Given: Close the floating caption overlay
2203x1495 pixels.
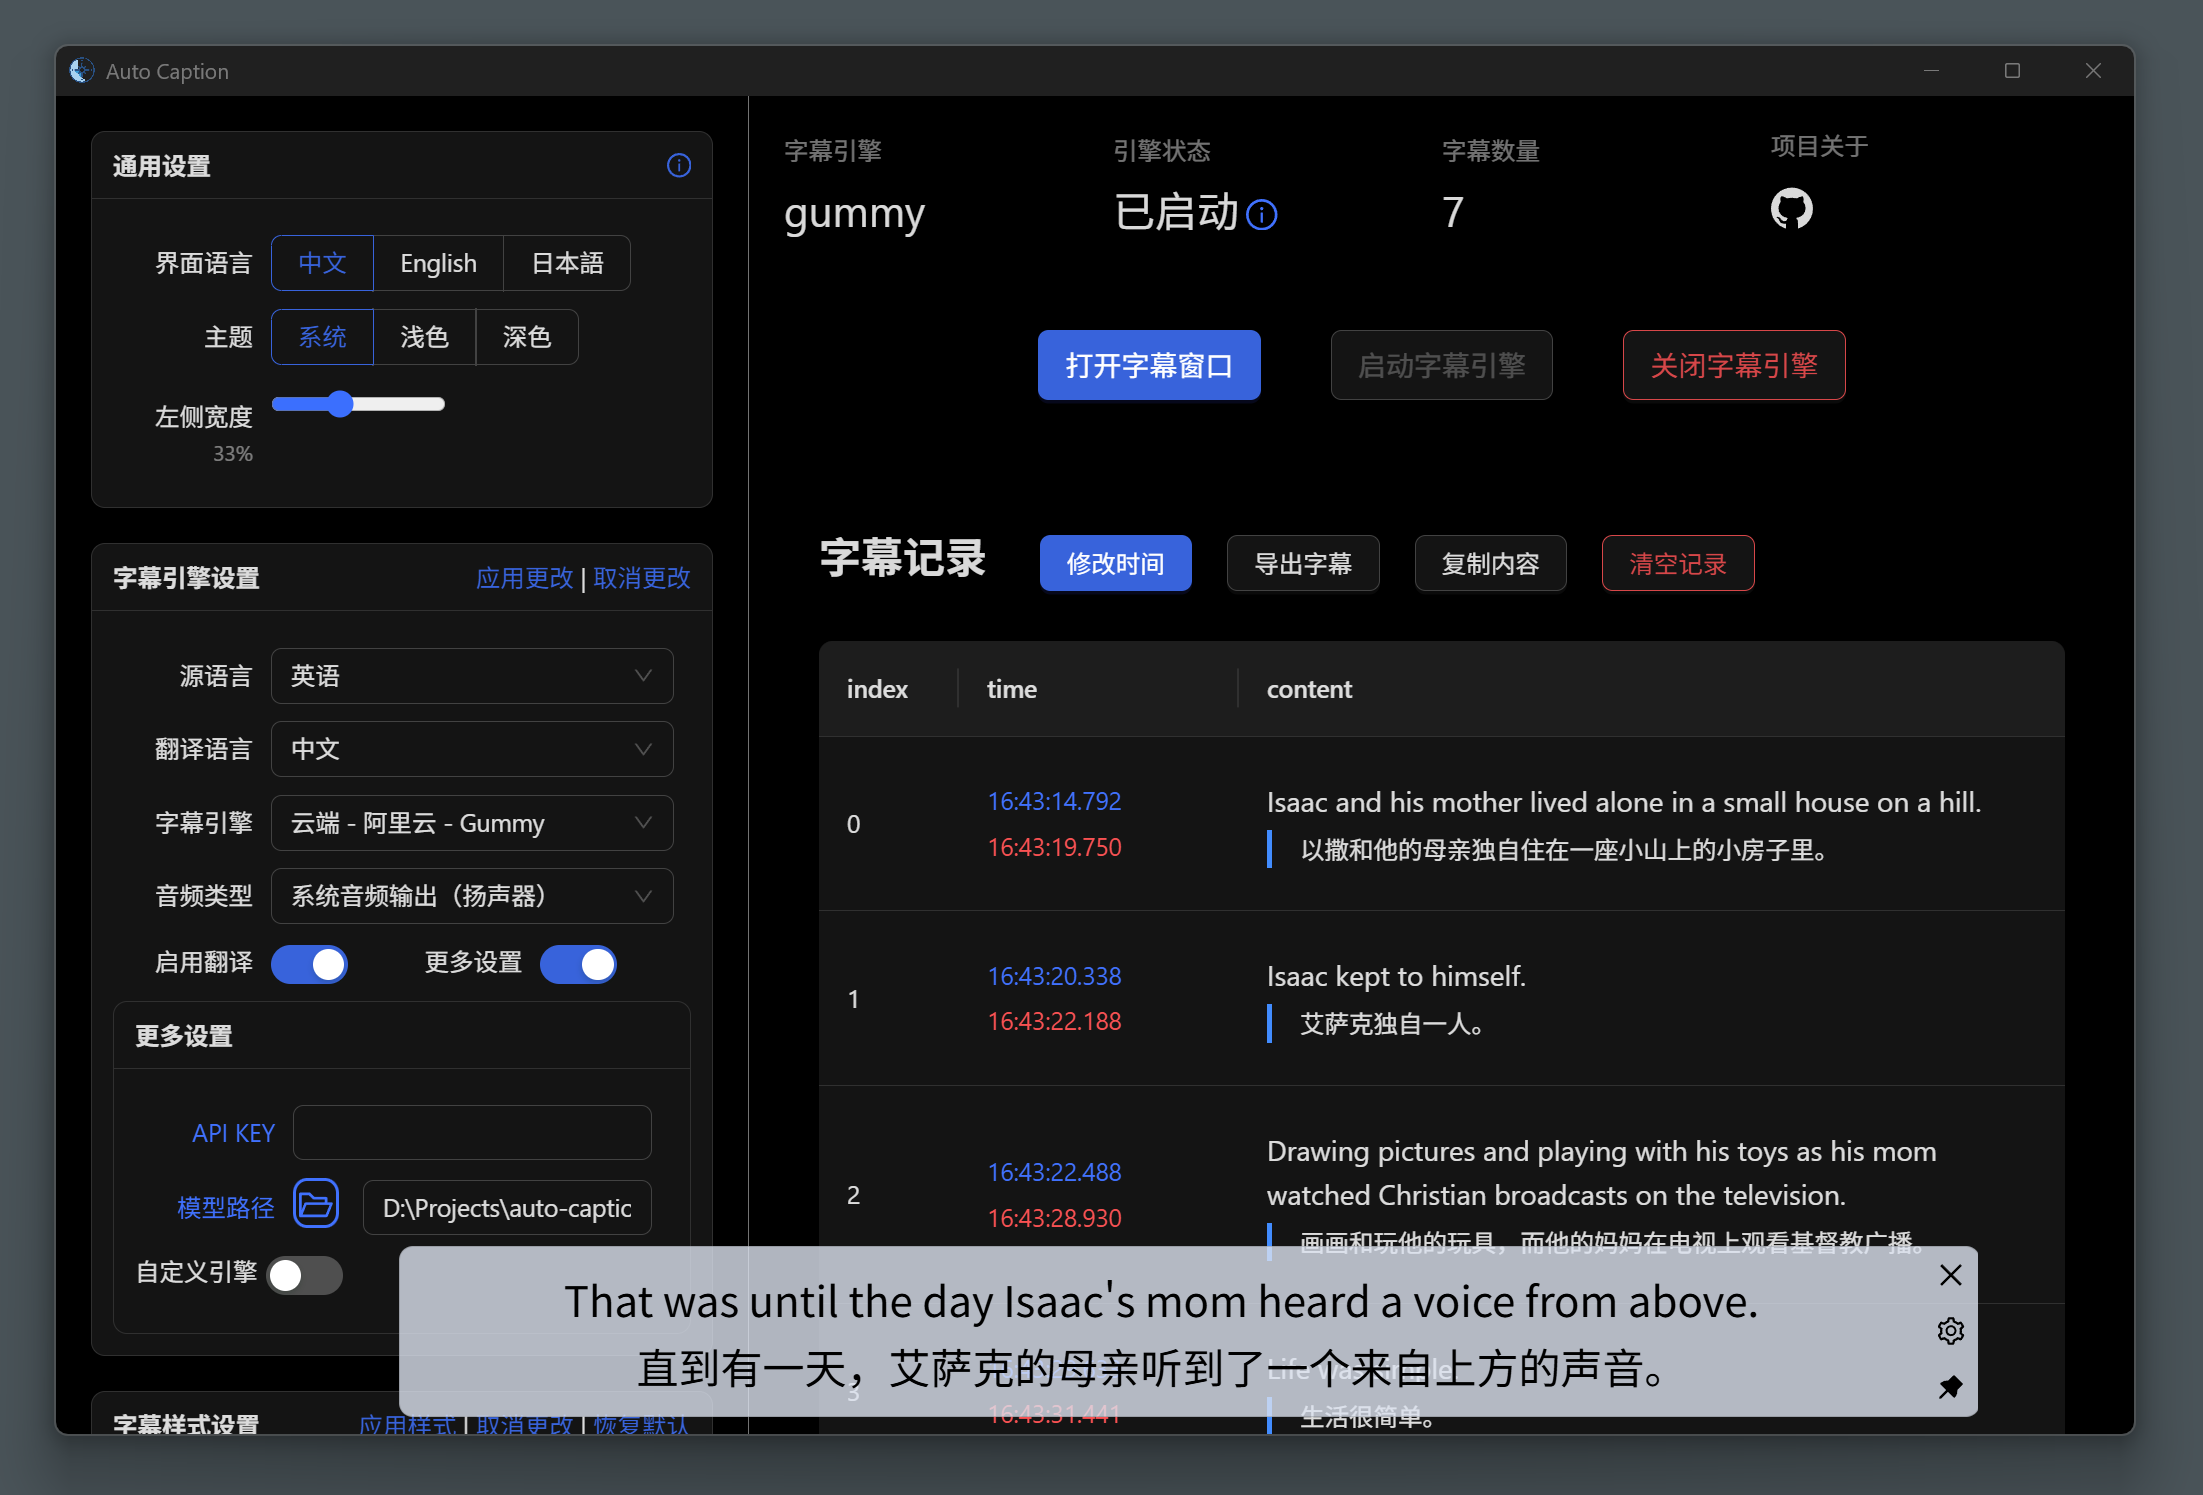Looking at the screenshot, I should pyautogui.click(x=1950, y=1275).
